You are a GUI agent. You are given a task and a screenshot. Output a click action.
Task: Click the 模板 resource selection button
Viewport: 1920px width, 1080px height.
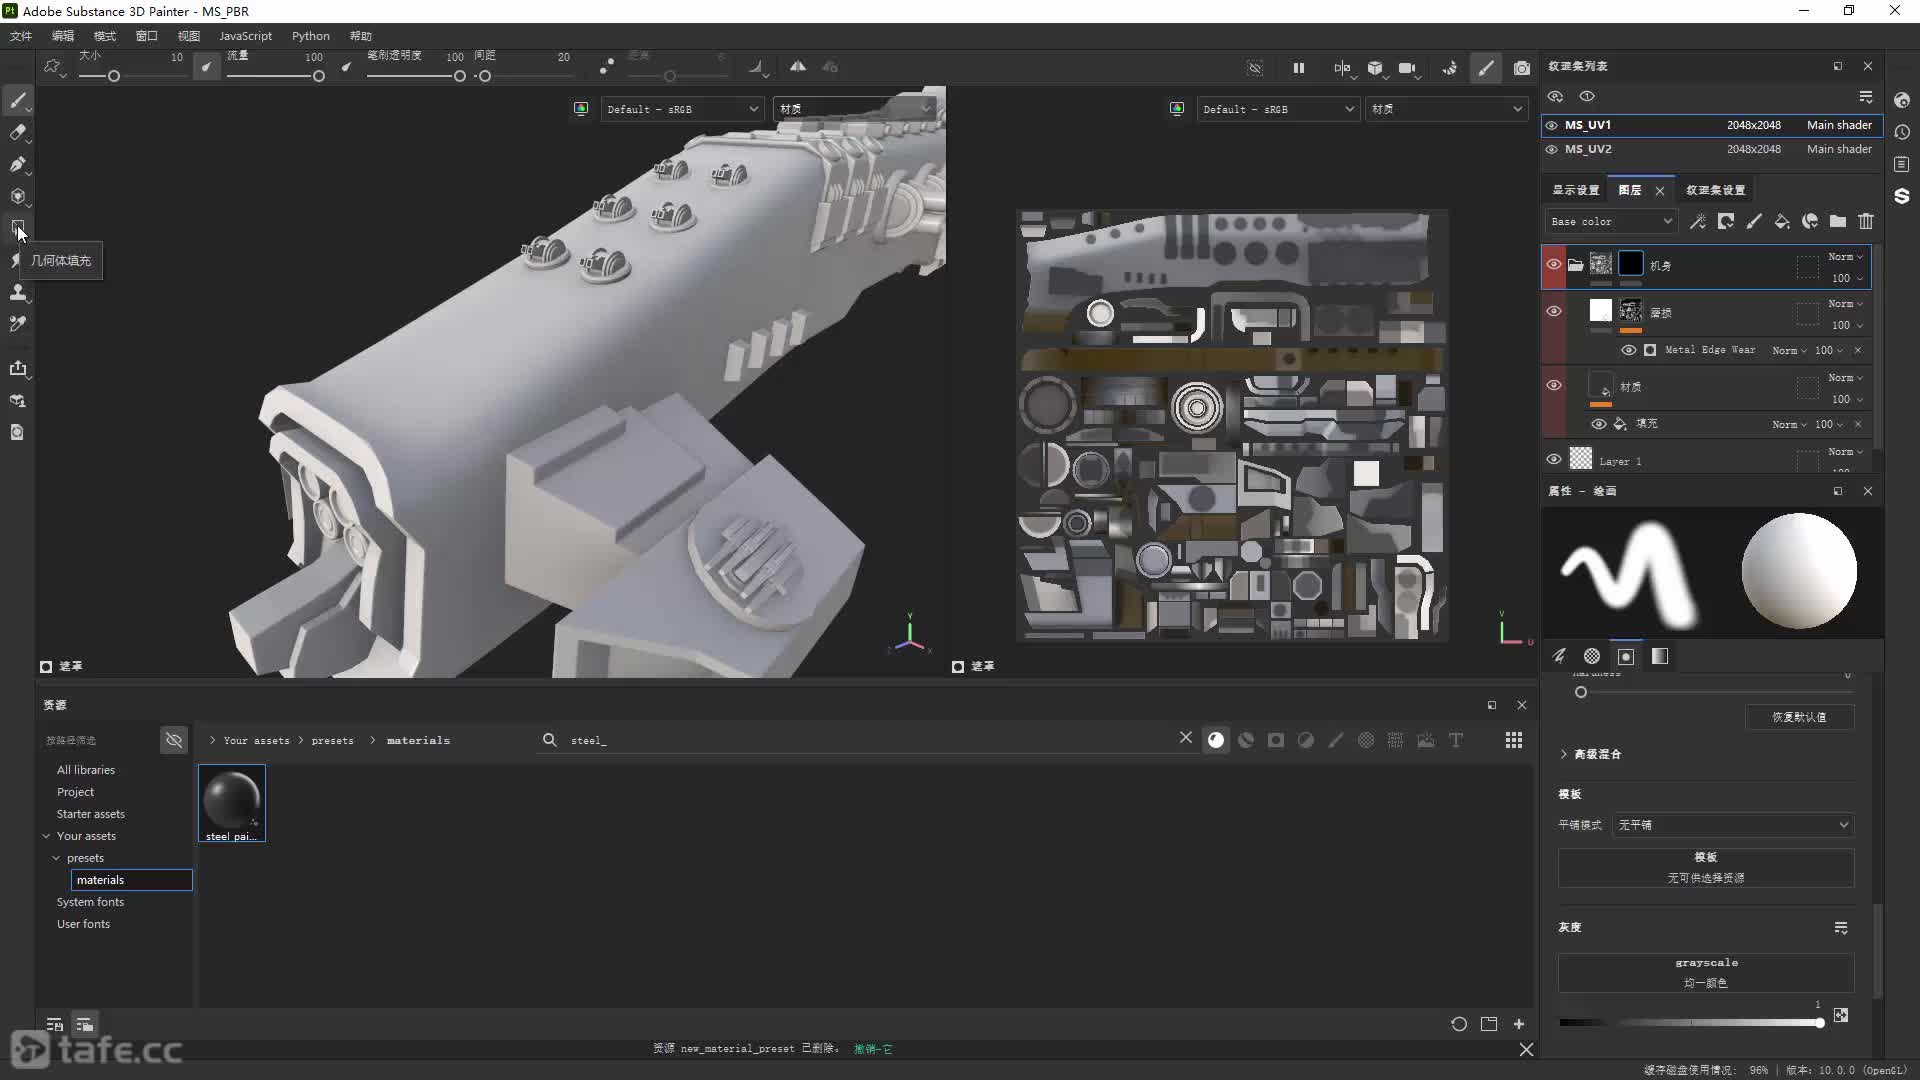pos(1706,868)
